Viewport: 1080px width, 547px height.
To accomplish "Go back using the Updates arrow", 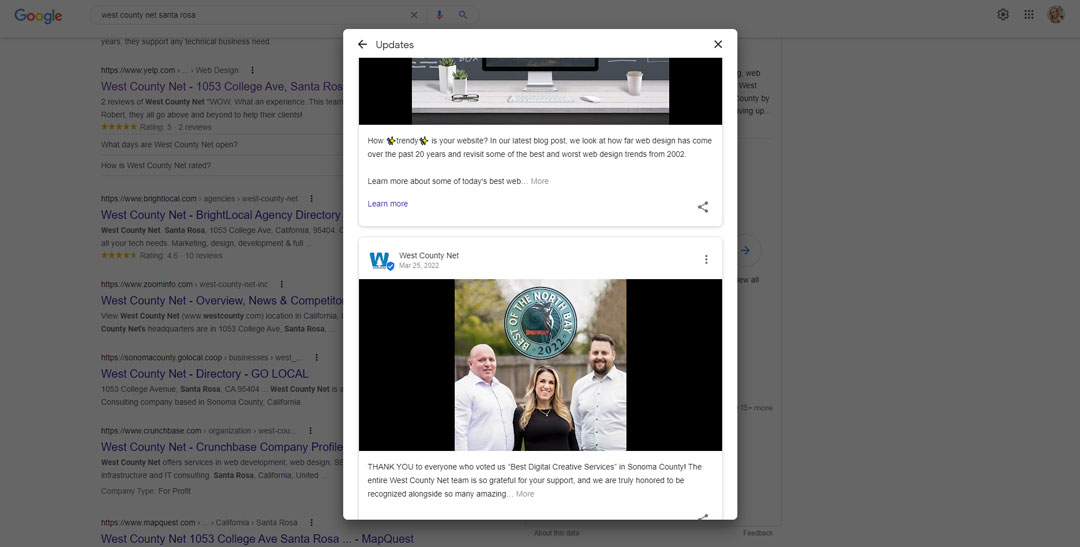I will 362,44.
